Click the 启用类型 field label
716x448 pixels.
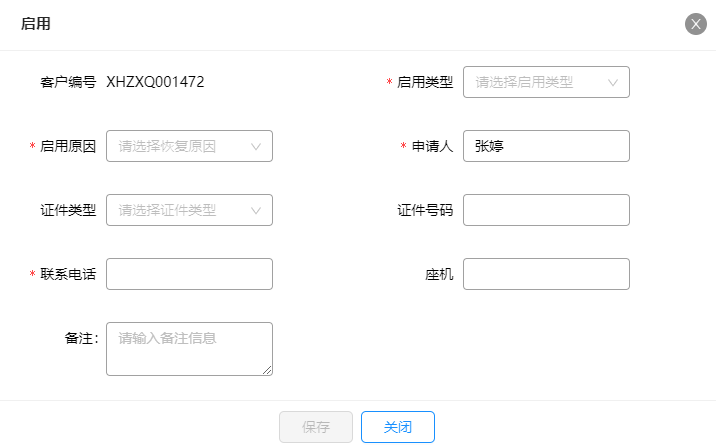tap(425, 82)
